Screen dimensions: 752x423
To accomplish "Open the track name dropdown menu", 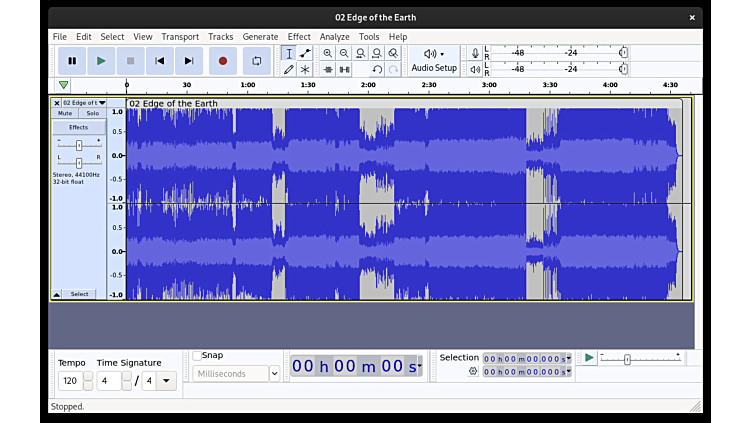I will pyautogui.click(x=101, y=102).
